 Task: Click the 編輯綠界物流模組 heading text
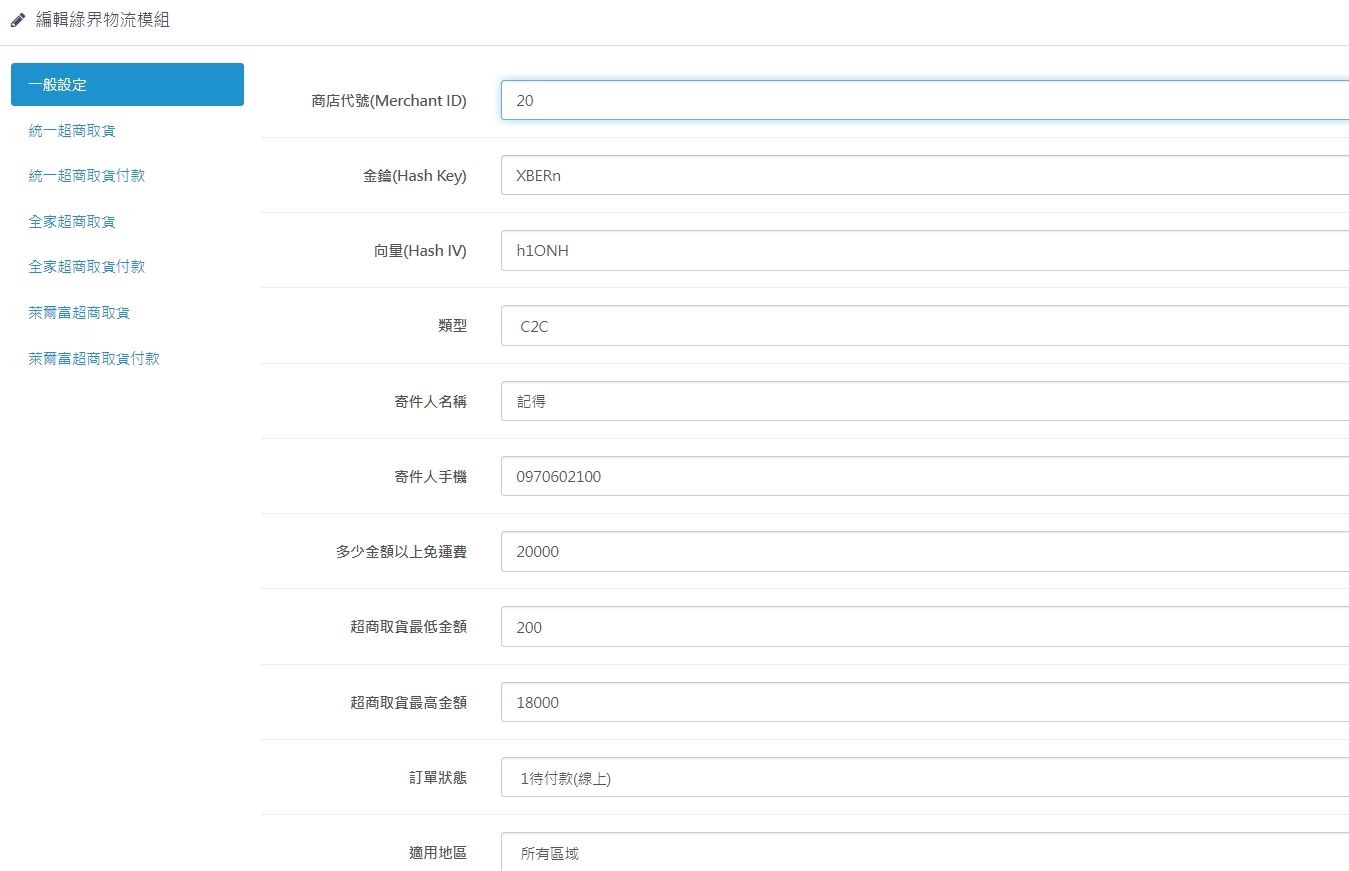(x=103, y=20)
